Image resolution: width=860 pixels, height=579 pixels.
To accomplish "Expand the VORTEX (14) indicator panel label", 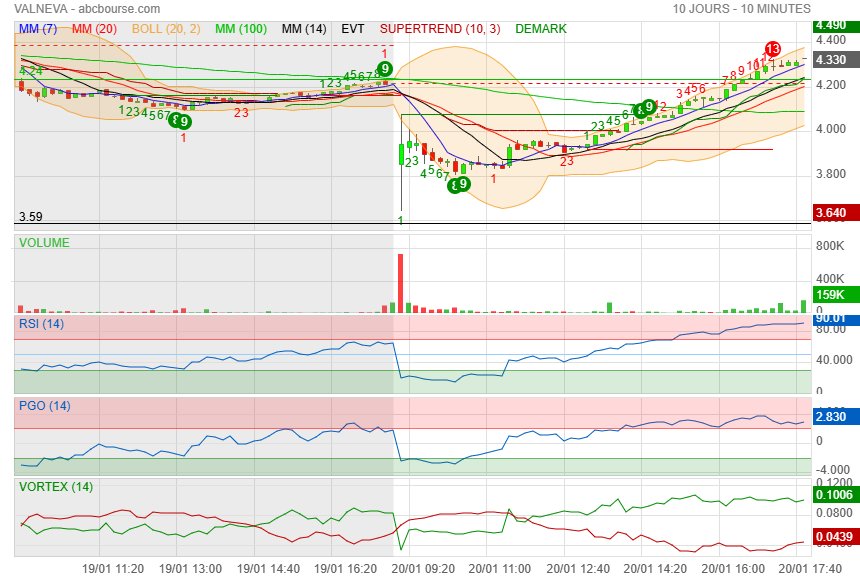I will [57, 487].
